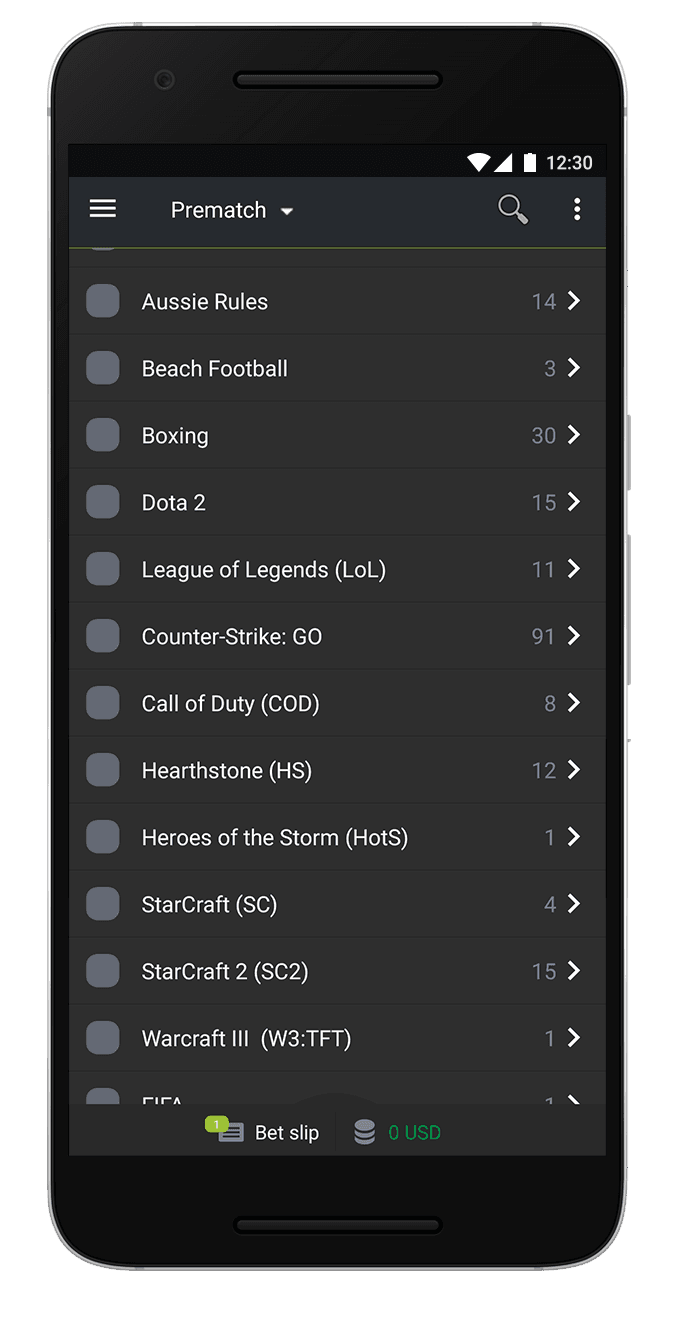Open the hamburger navigation menu
The width and height of the screenshot is (678, 1317).
click(103, 209)
